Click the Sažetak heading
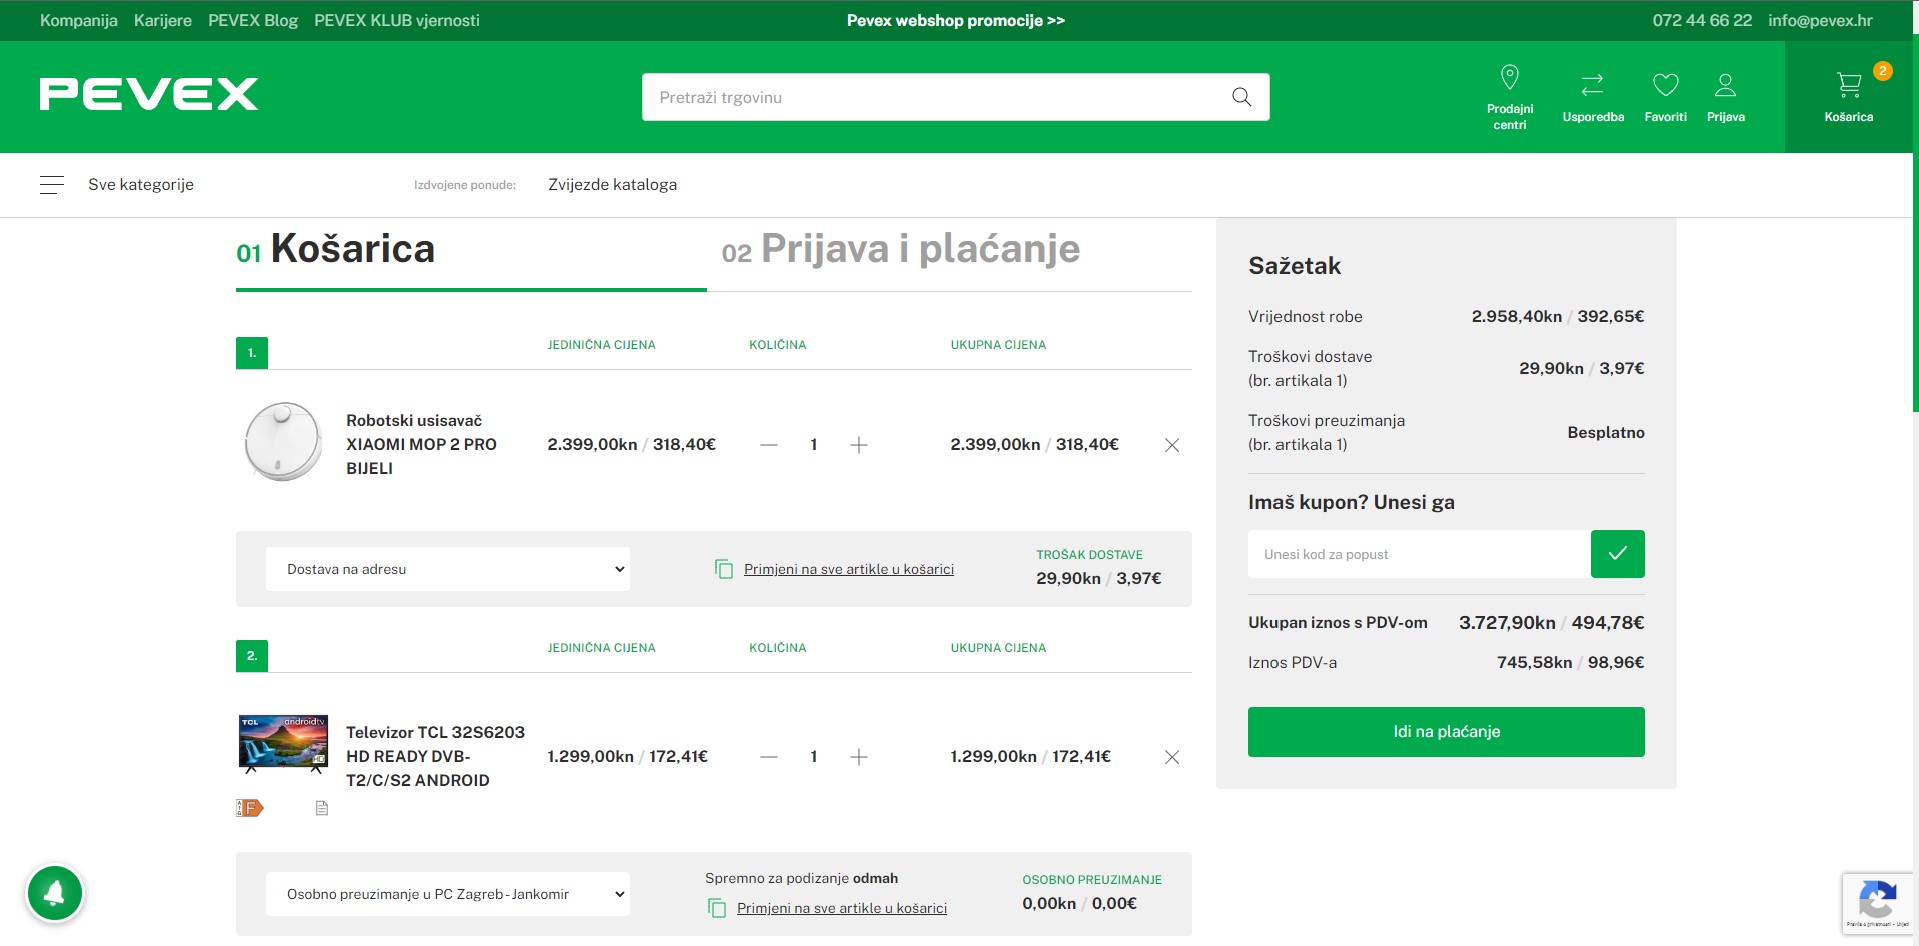Viewport: 1919px width, 946px height. click(x=1294, y=266)
